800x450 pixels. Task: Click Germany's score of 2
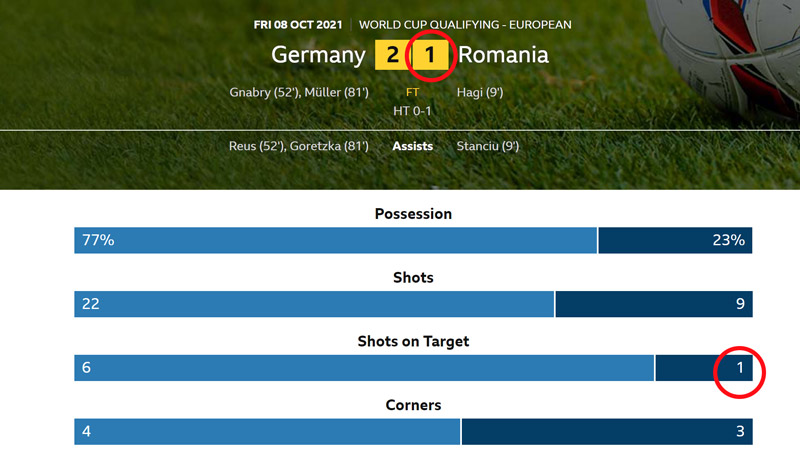pyautogui.click(x=392, y=55)
